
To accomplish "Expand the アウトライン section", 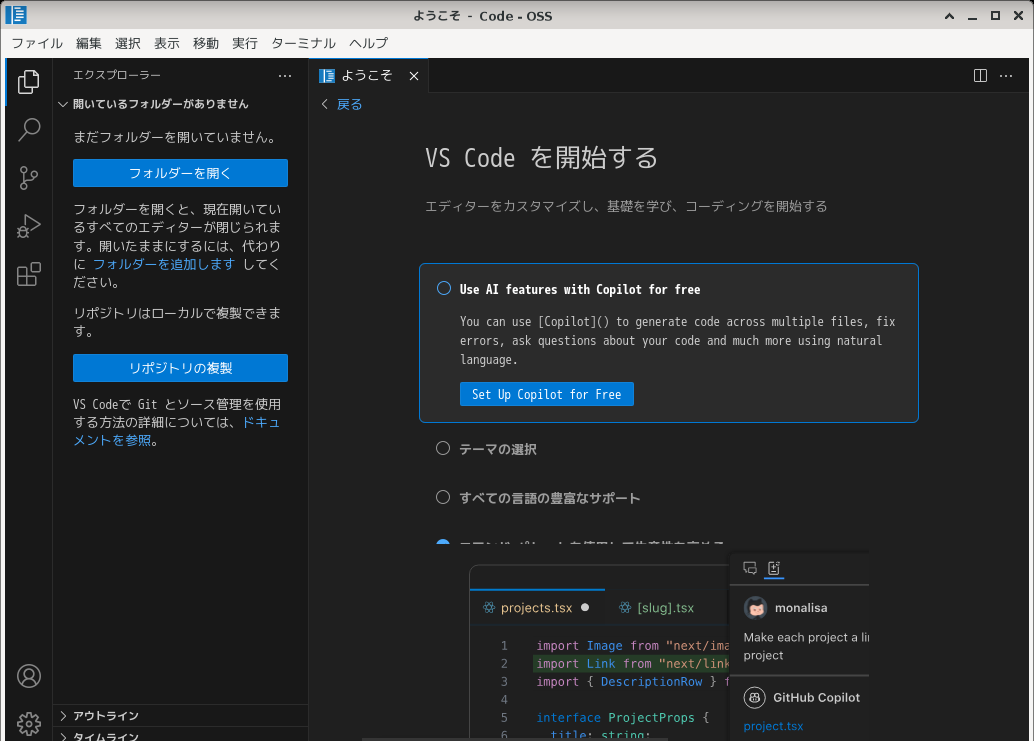I will point(180,716).
